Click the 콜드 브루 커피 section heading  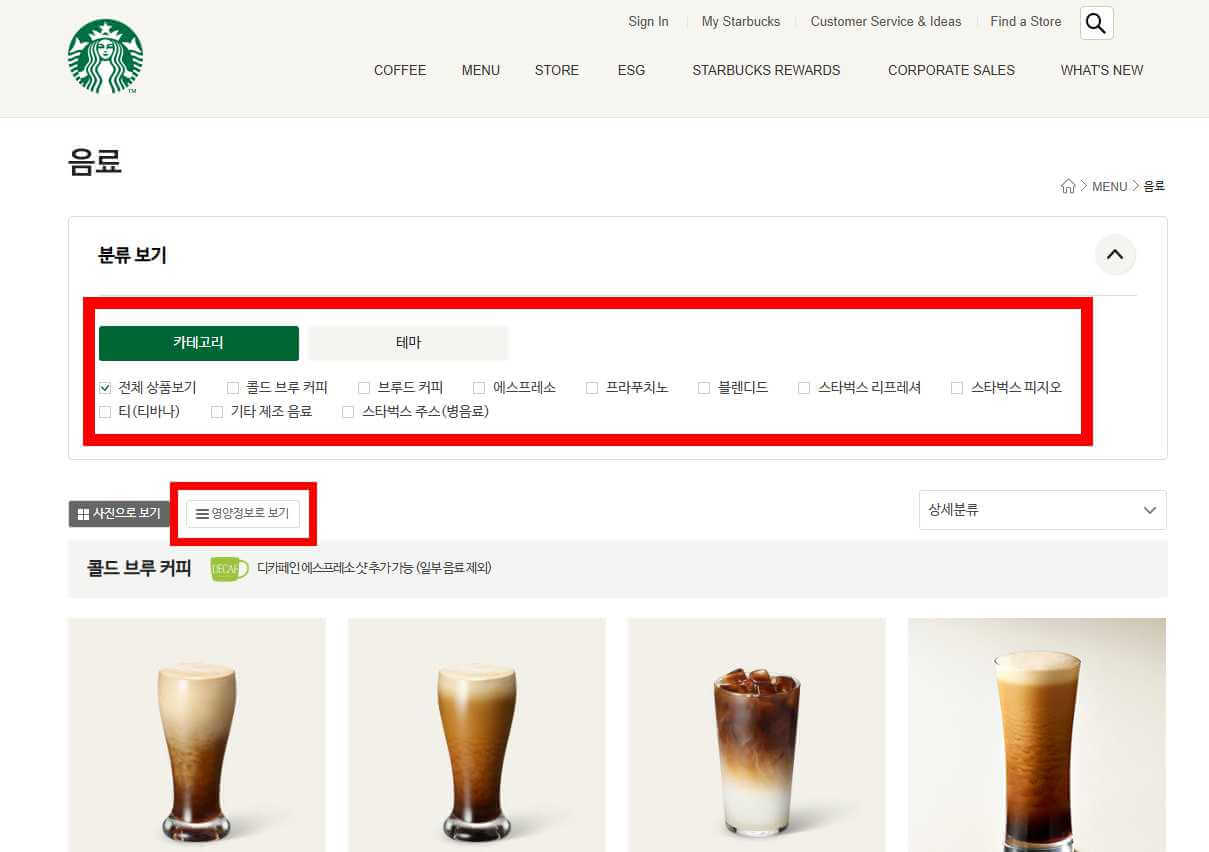tap(139, 569)
